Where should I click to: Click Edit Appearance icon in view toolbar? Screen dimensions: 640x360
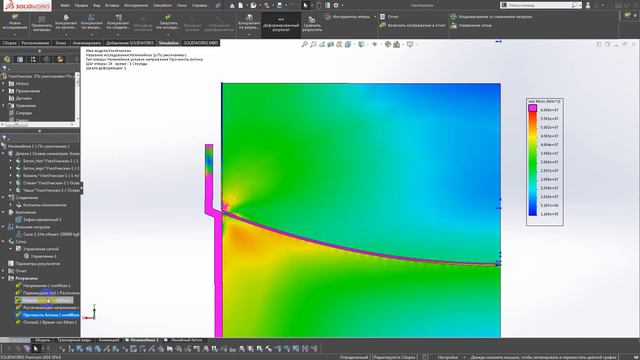pos(388,44)
